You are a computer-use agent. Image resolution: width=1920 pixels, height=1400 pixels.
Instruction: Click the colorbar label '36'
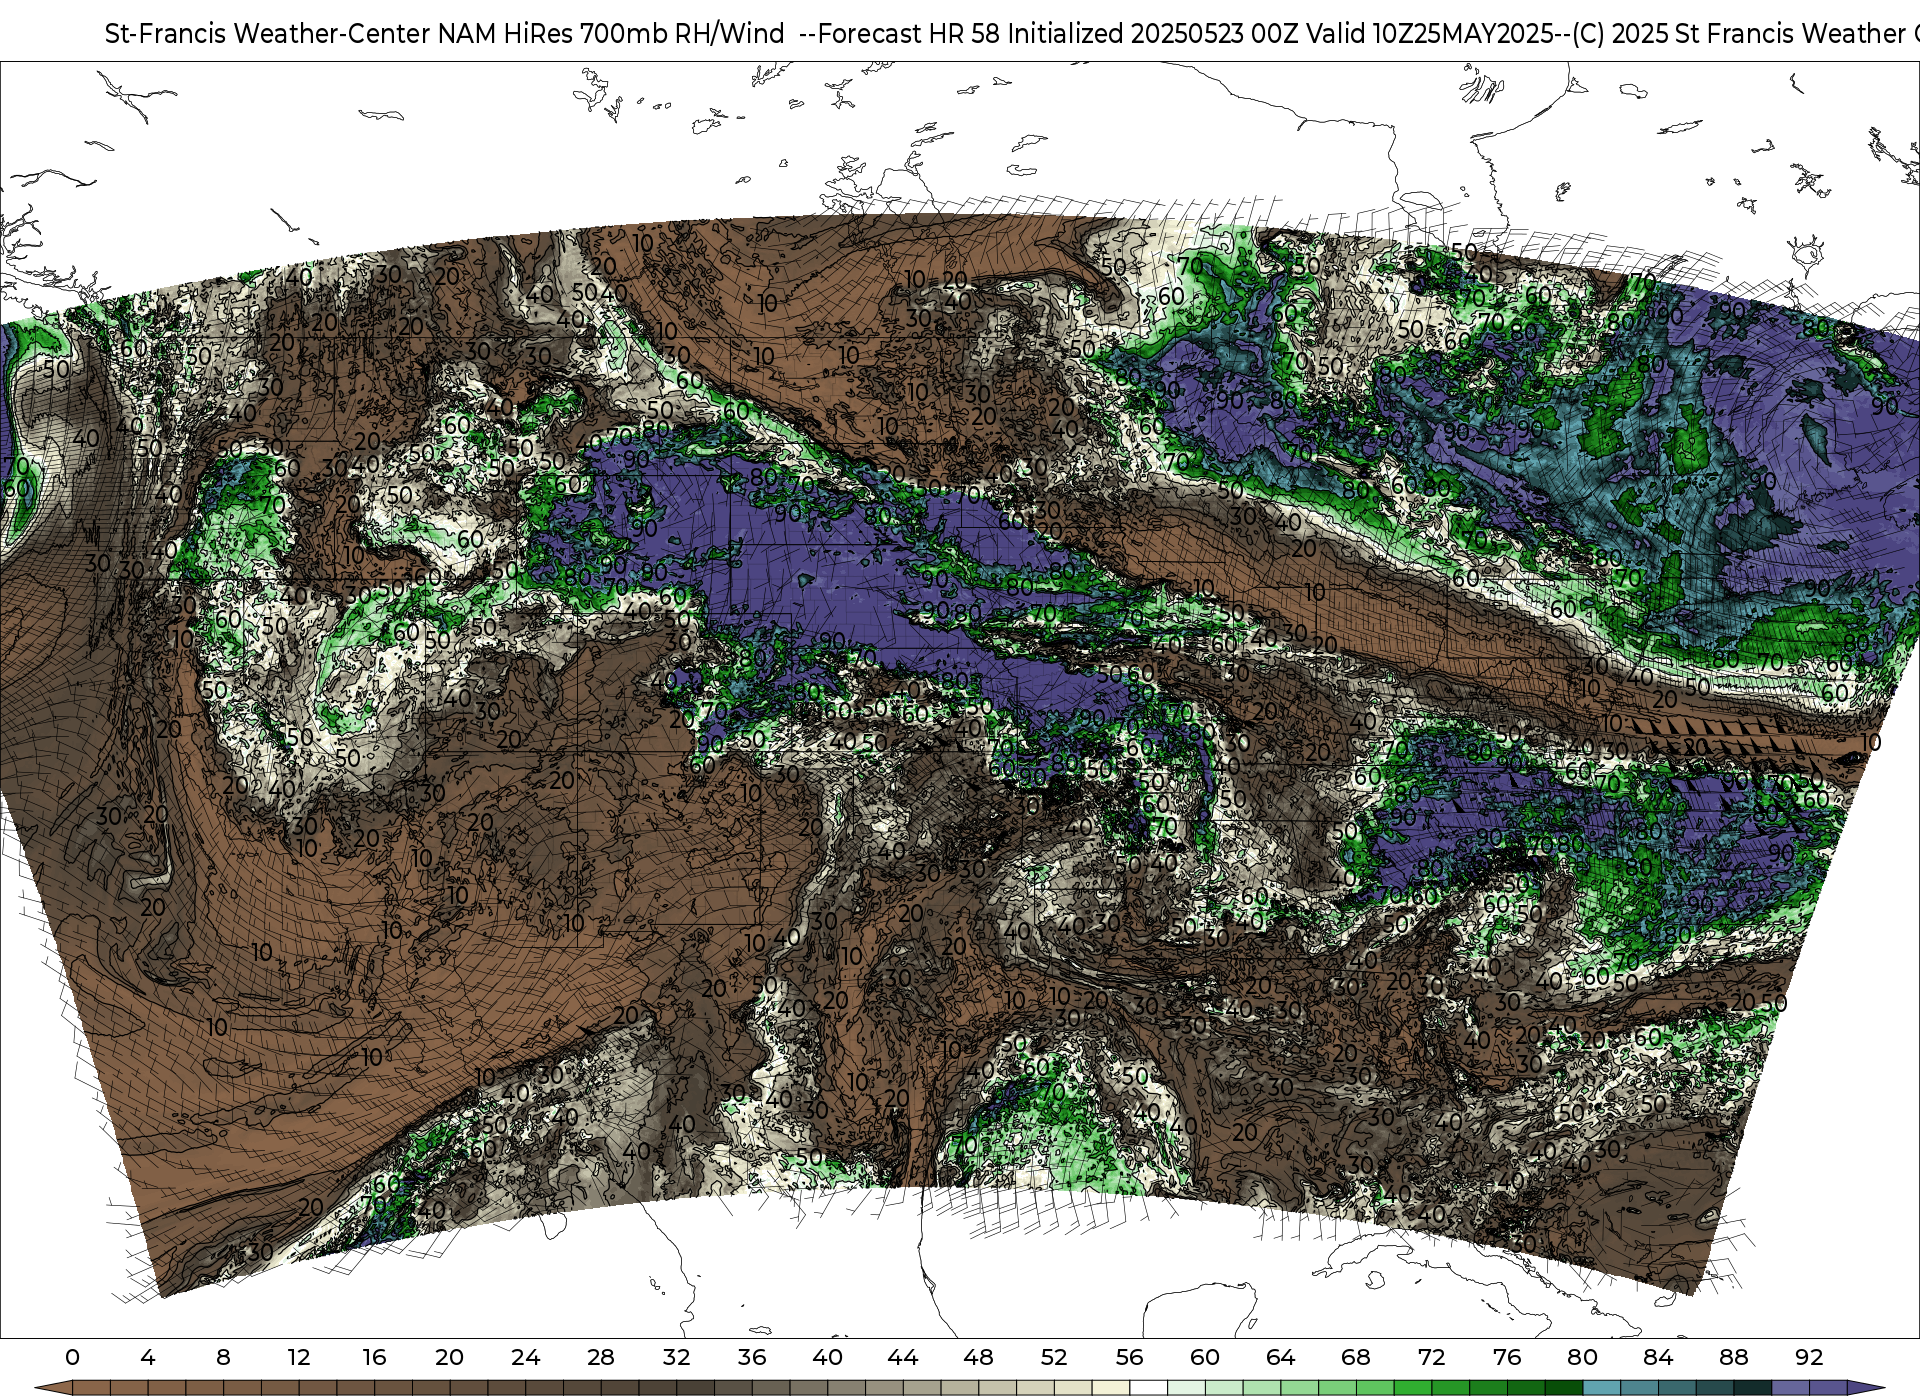tap(752, 1357)
